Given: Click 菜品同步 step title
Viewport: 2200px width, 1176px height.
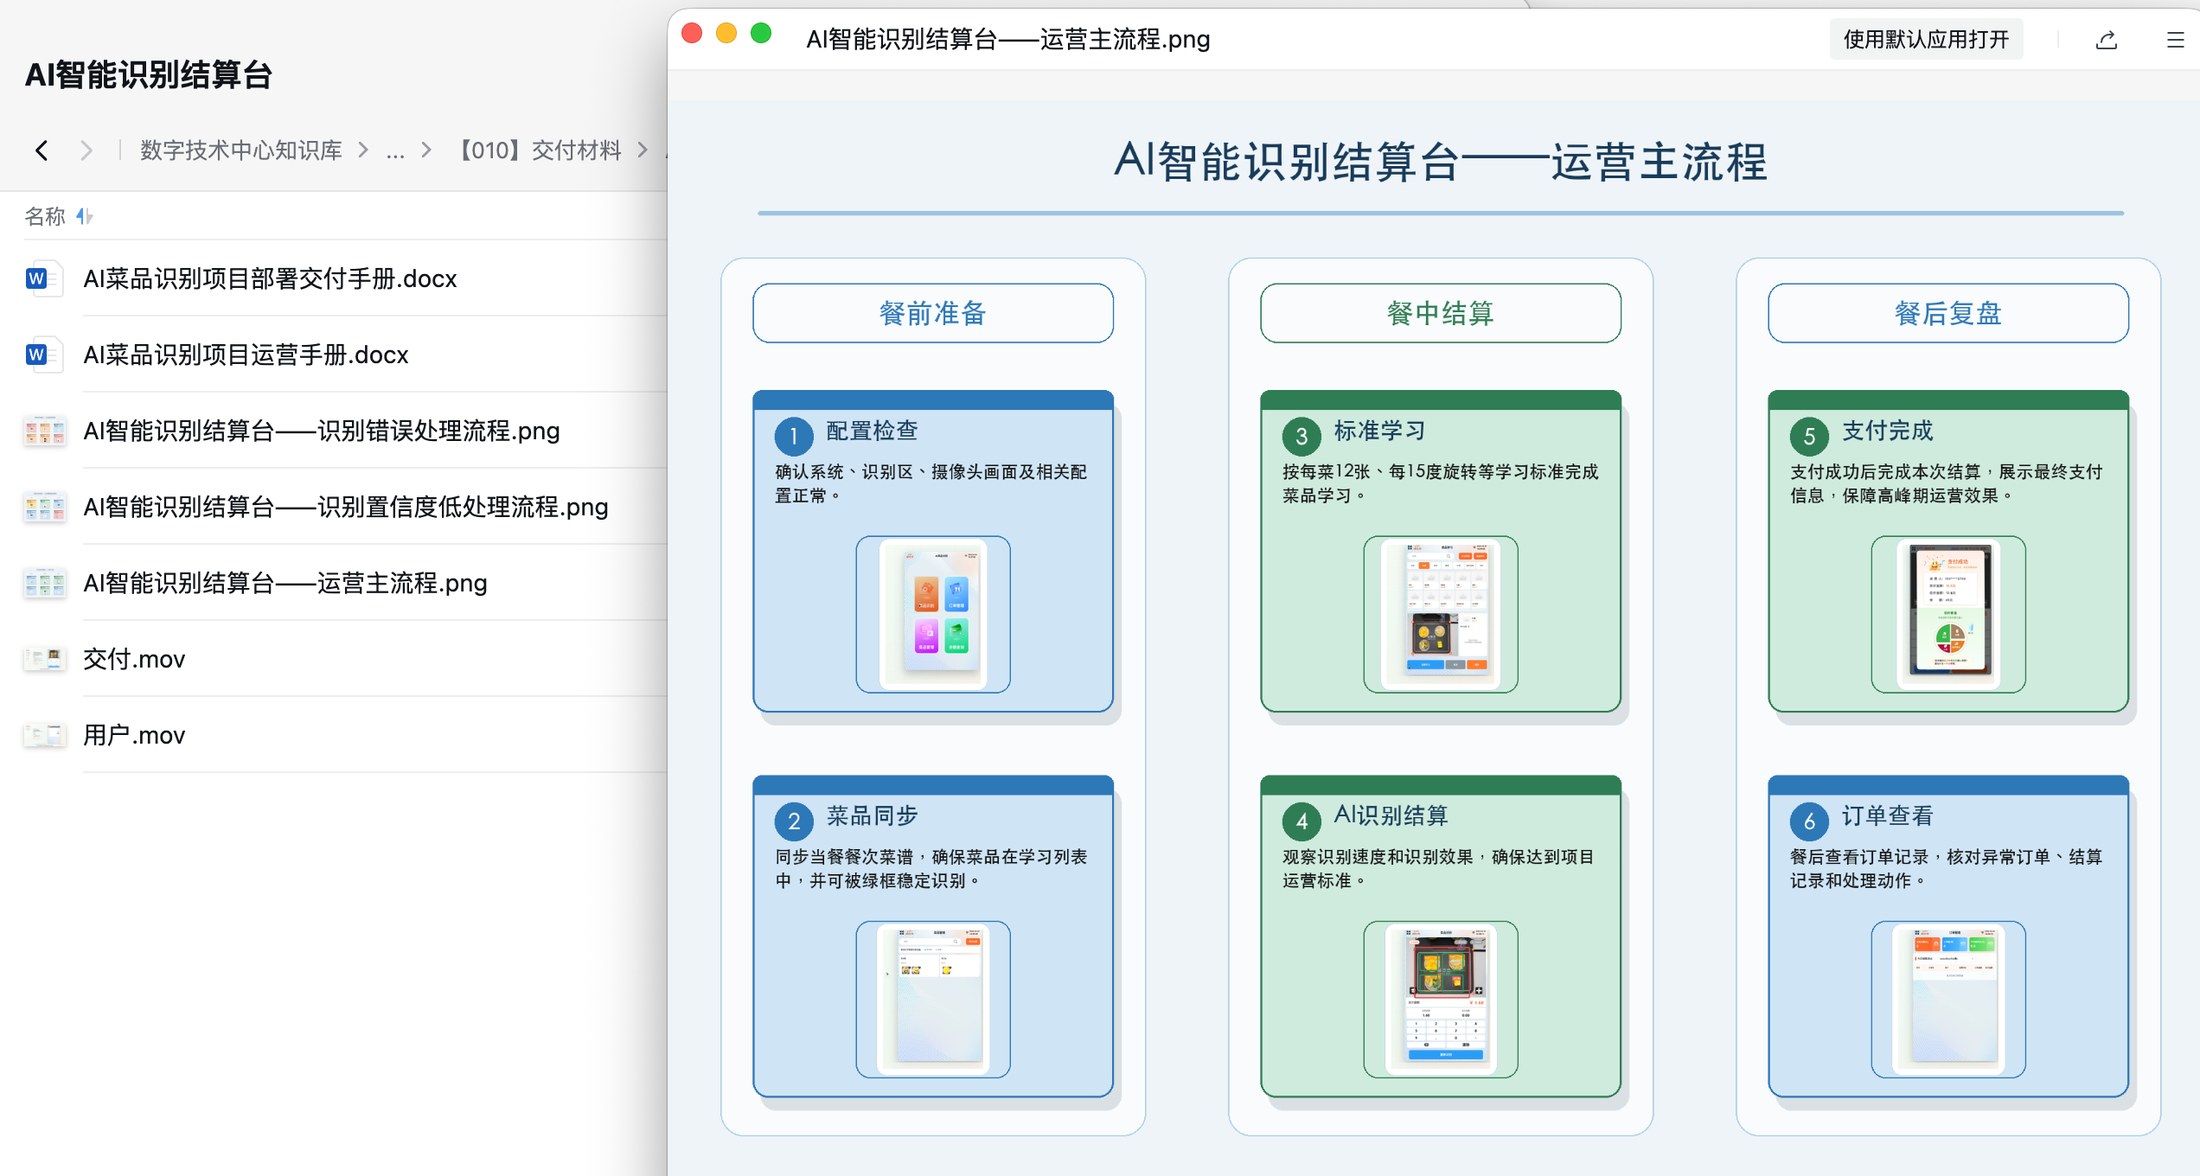Looking at the screenshot, I should pos(872,816).
